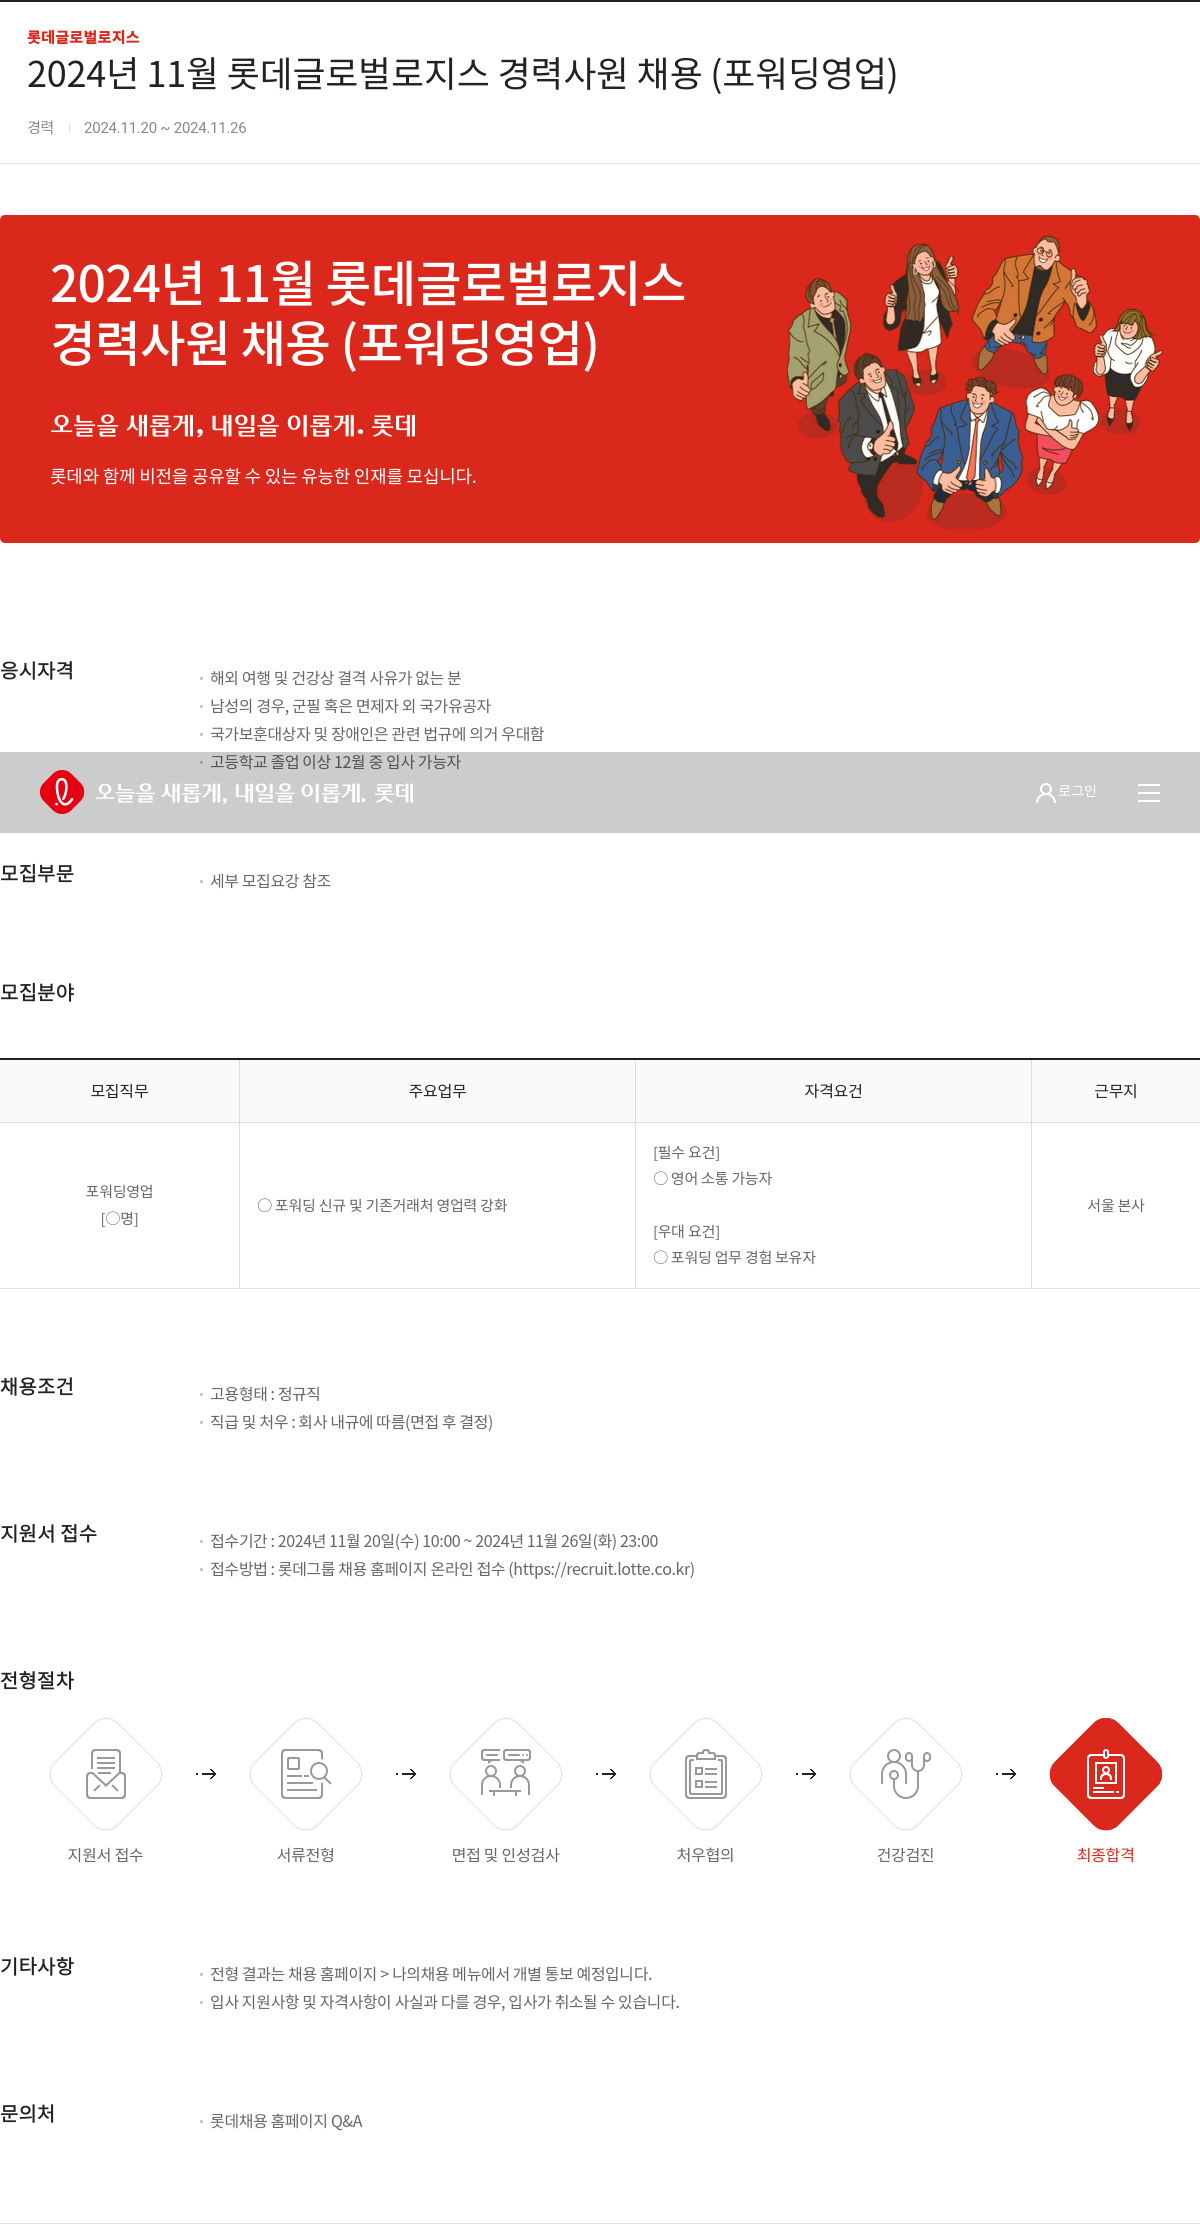Click the 국가보훈대상자 및 장애인 우대 line
The image size is (1200, 2225).
tap(377, 734)
